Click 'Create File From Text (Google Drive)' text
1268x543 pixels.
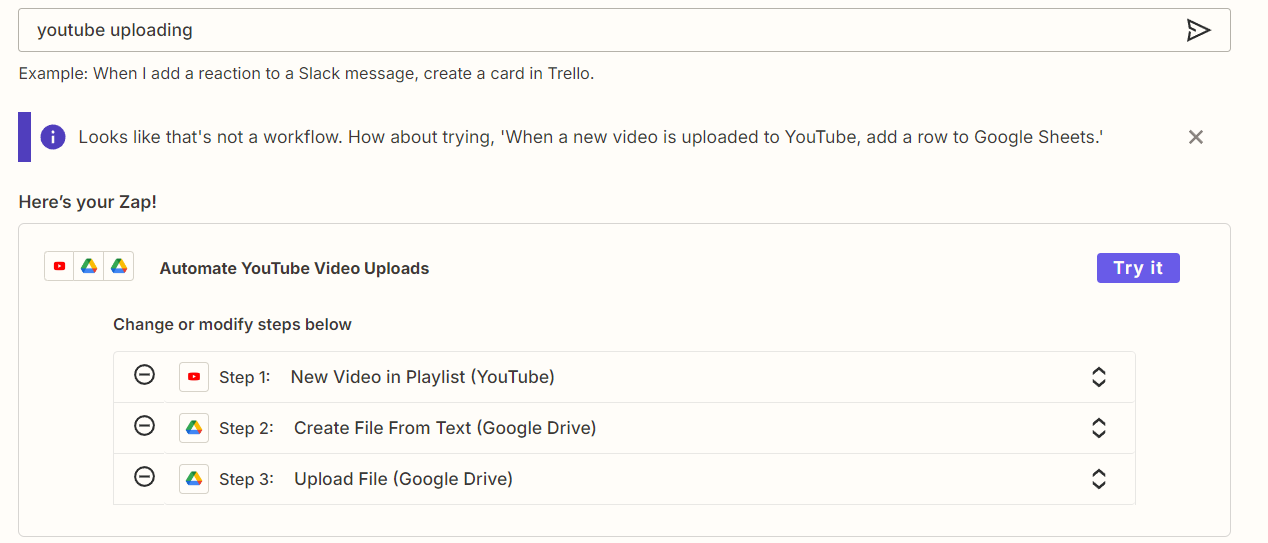[x=445, y=428]
